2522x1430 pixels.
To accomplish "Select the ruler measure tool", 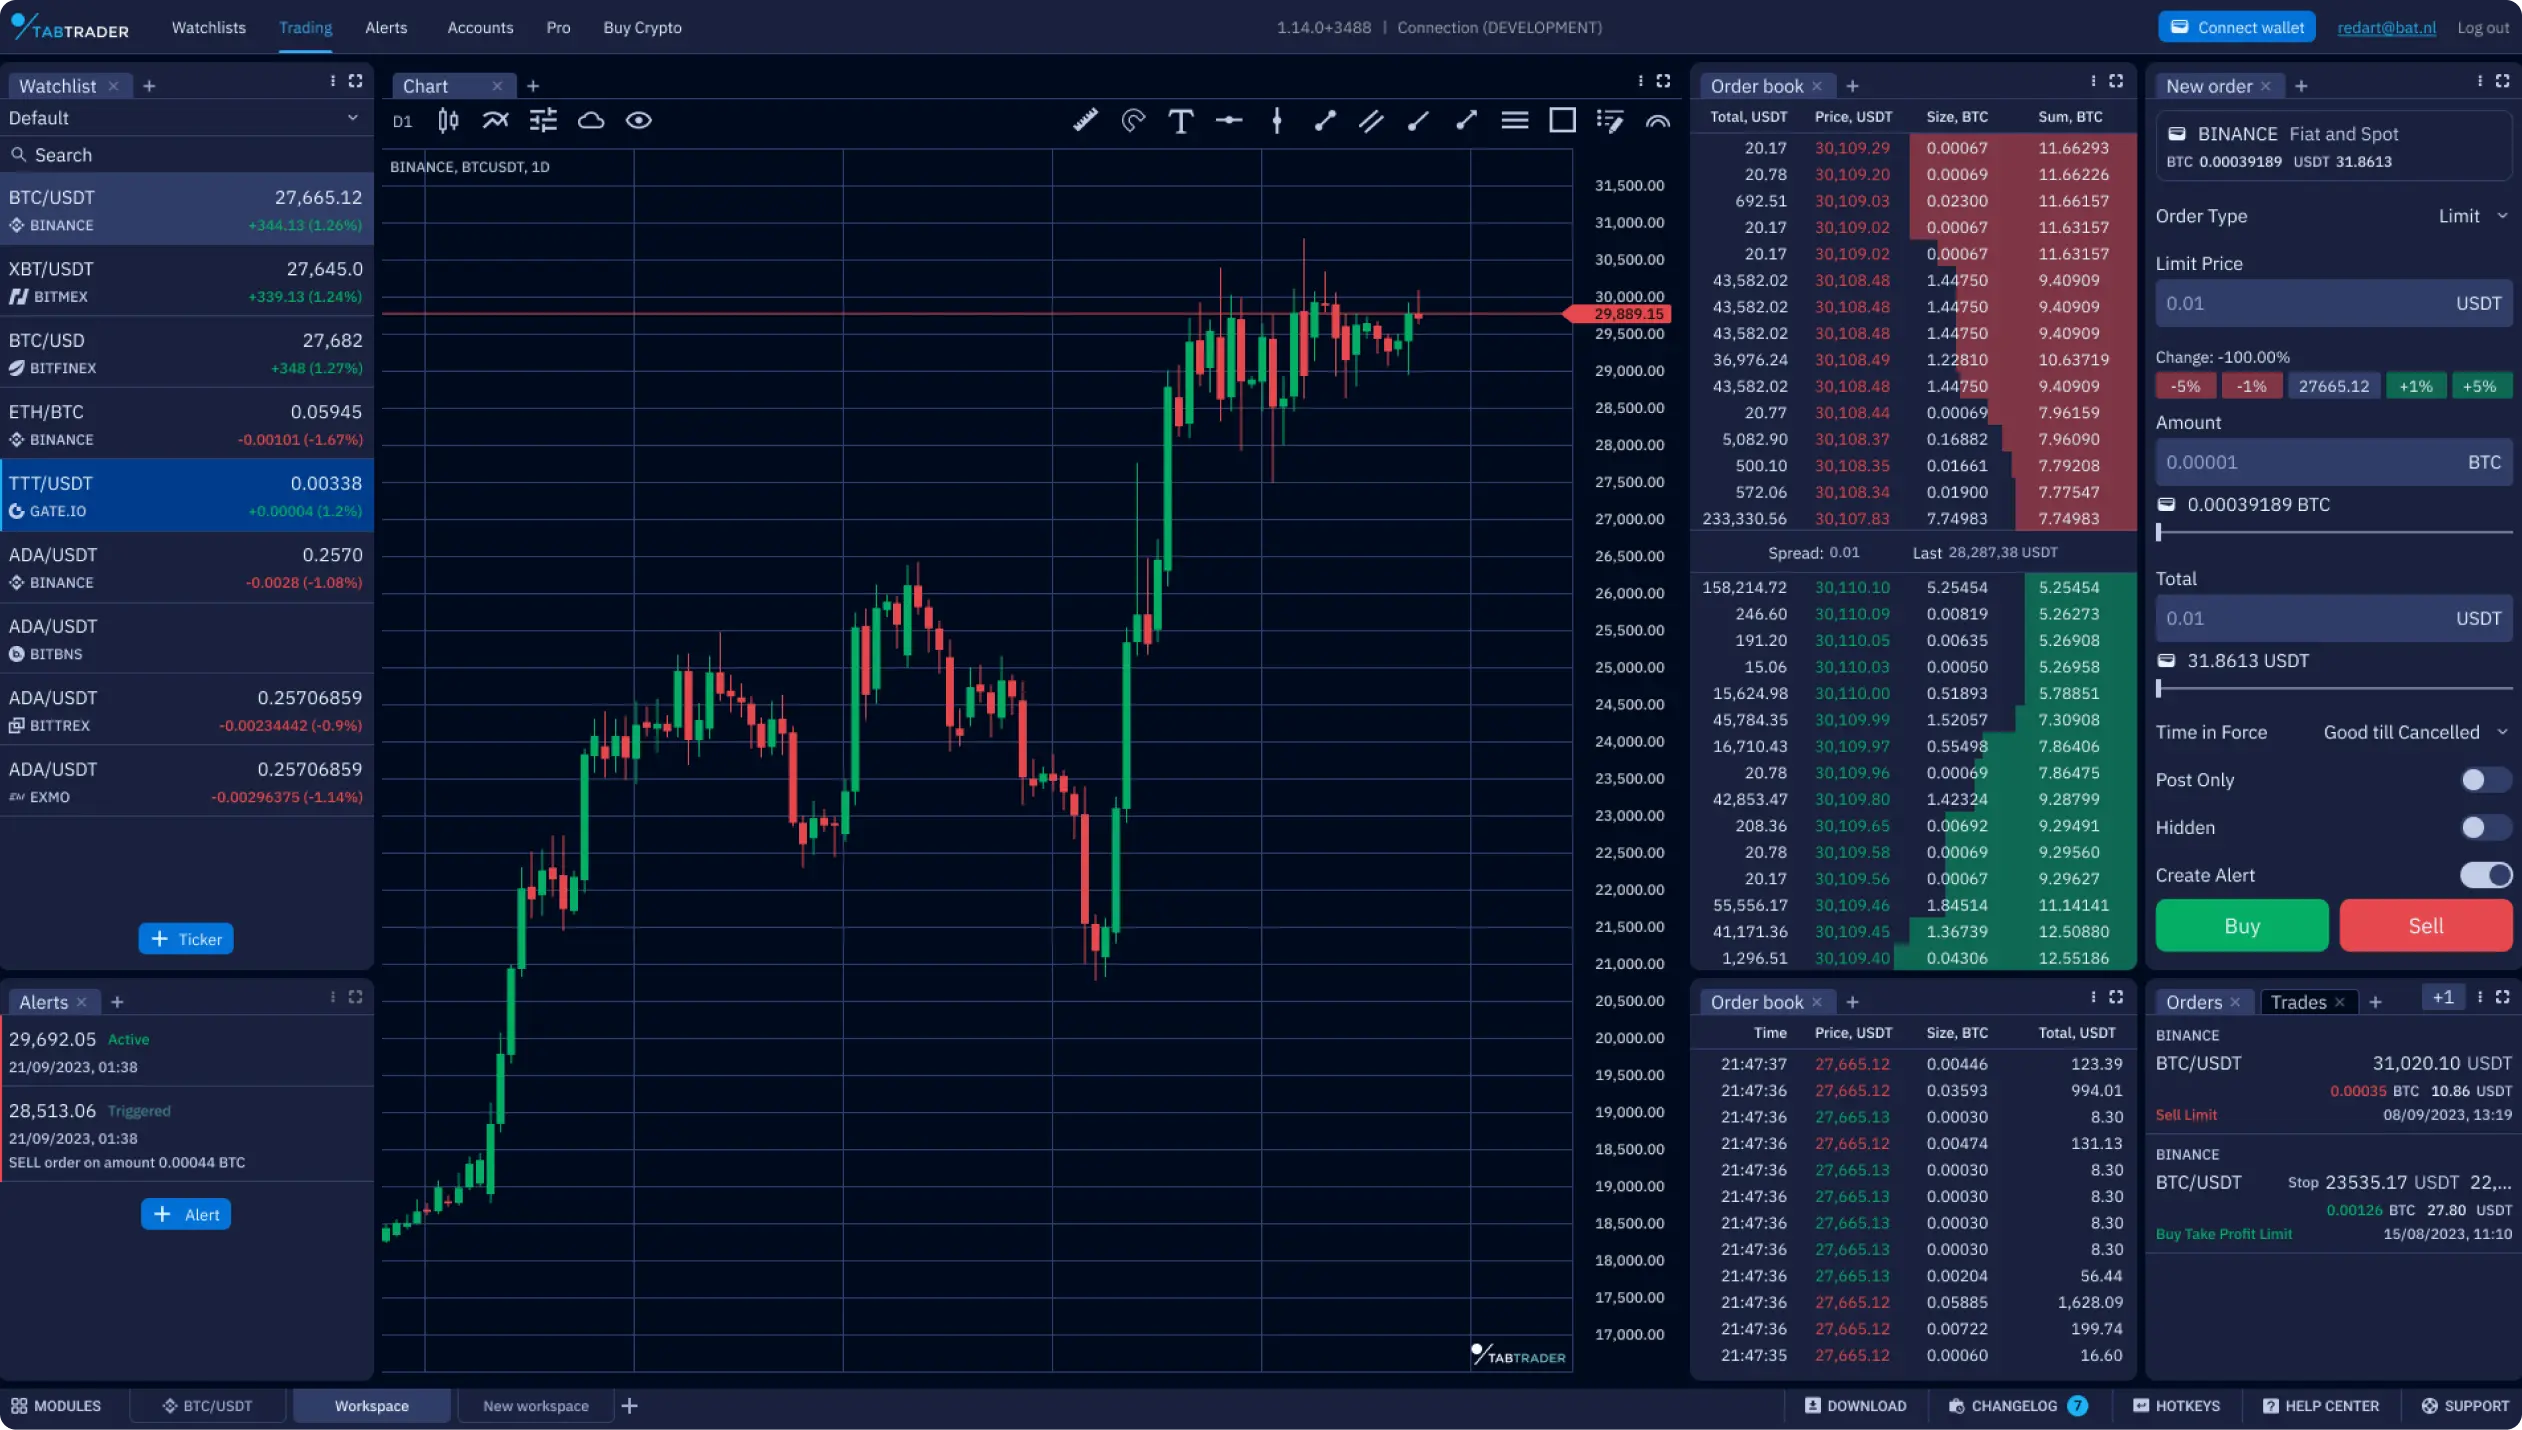I will [x=1085, y=121].
